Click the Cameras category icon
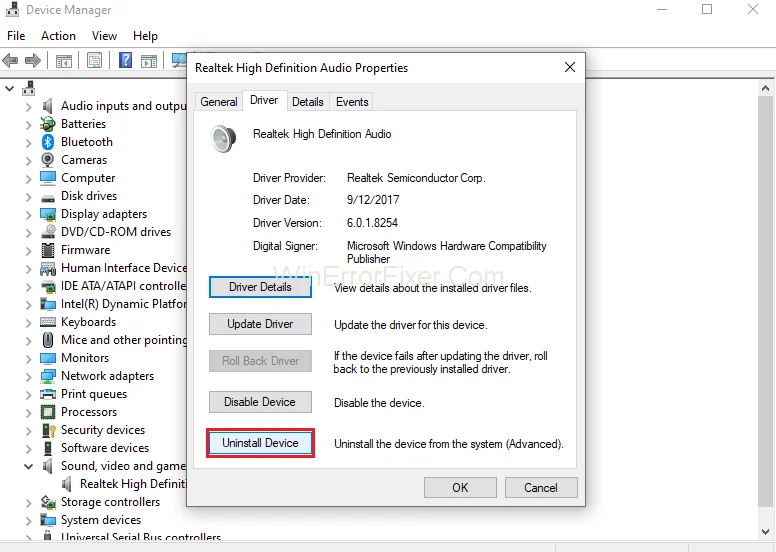 tap(48, 160)
